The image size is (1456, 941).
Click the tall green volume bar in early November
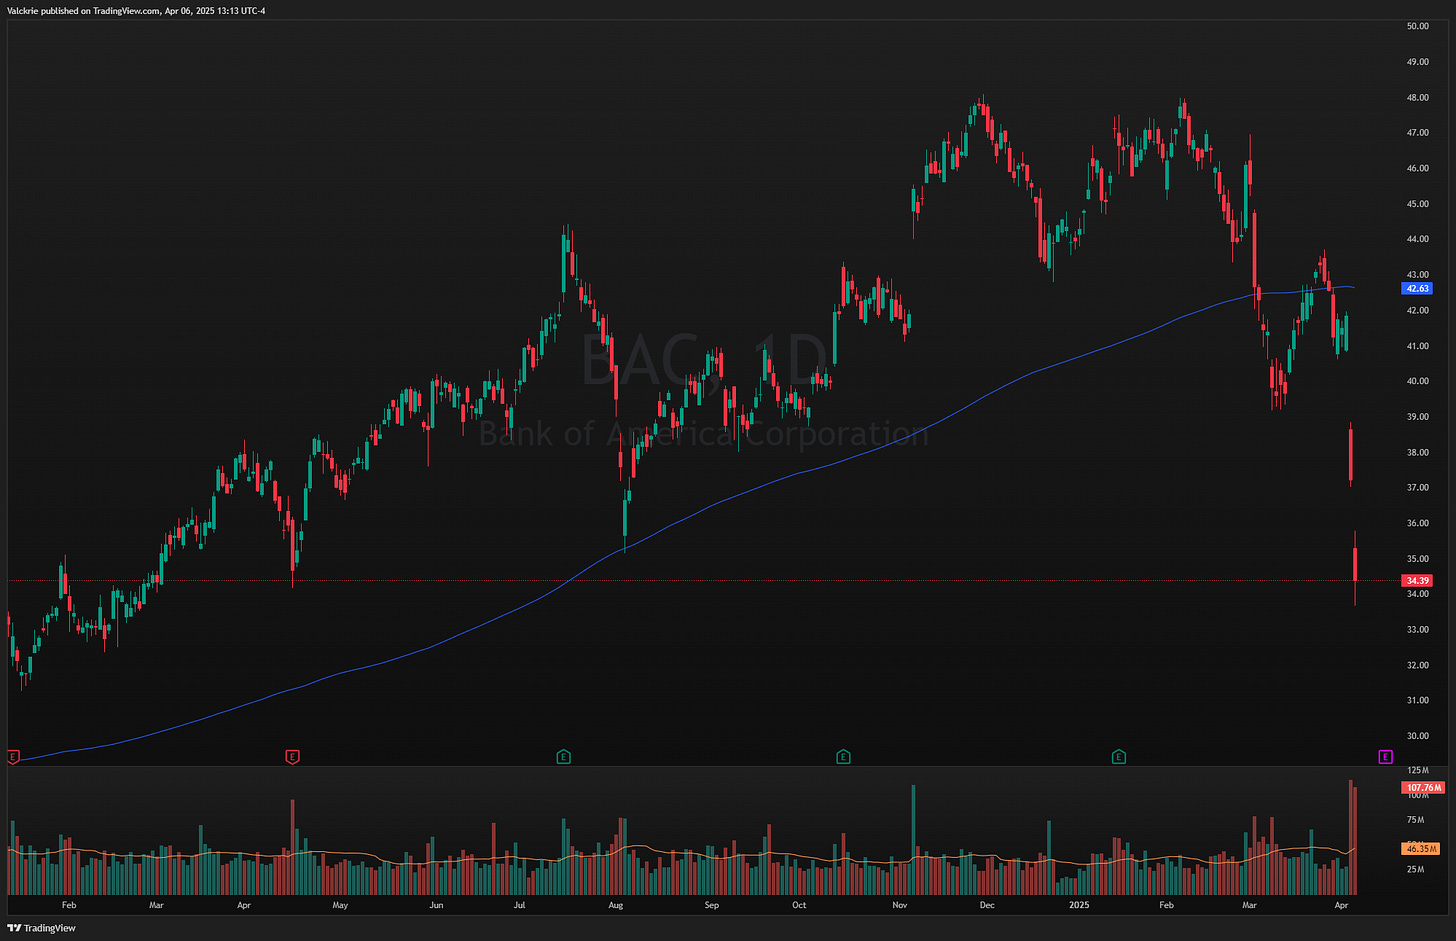pyautogui.click(x=914, y=840)
